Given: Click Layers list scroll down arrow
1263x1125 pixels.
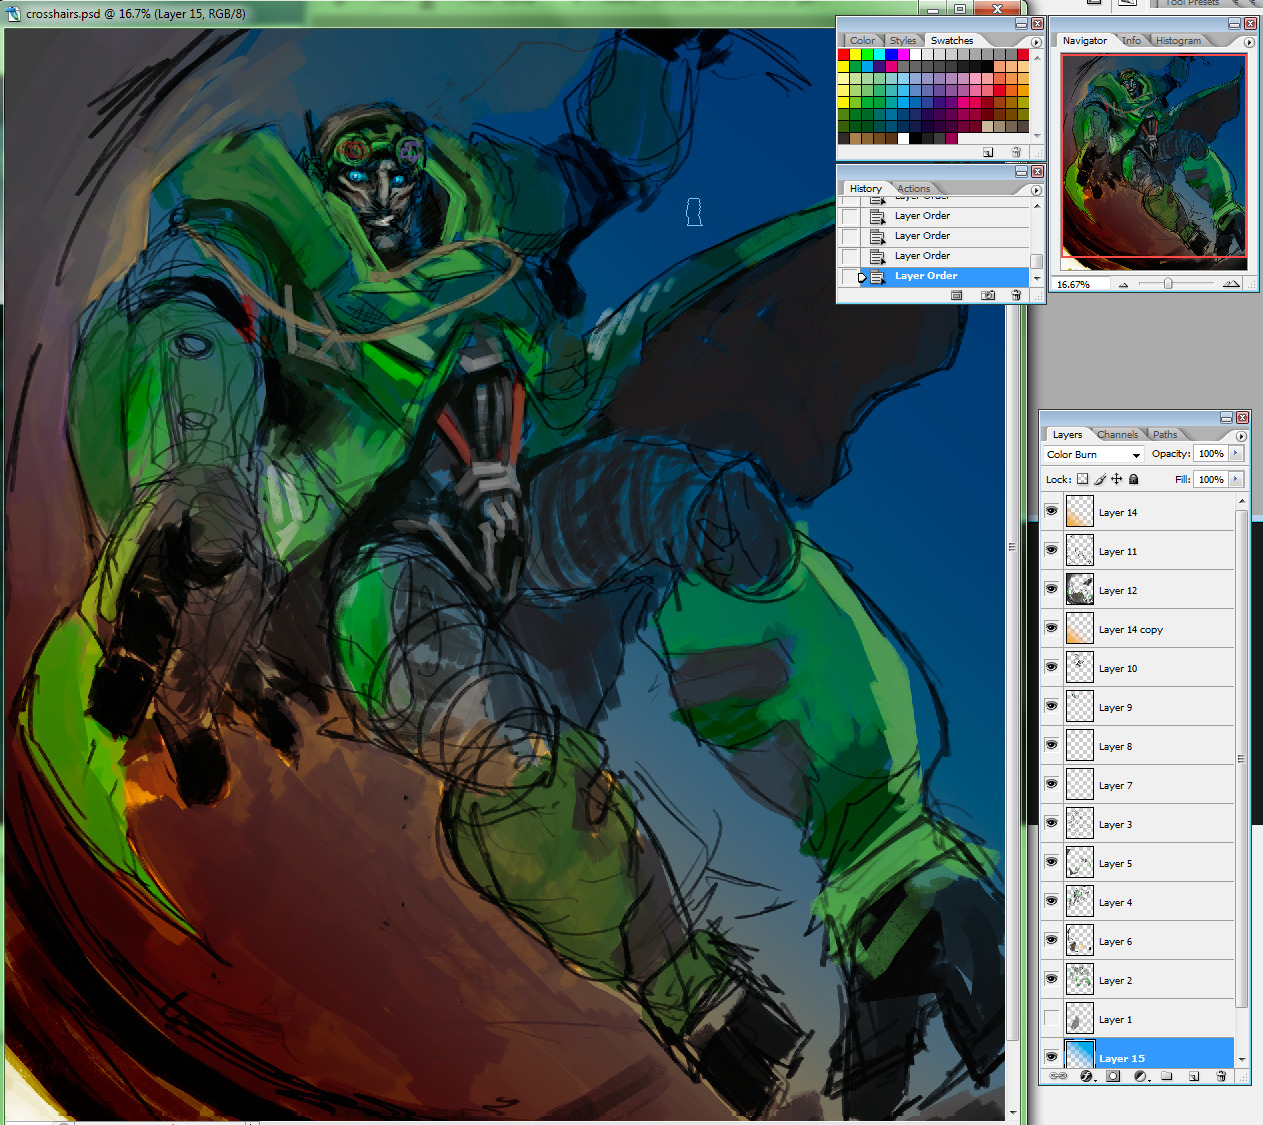Looking at the screenshot, I should pyautogui.click(x=1242, y=1059).
